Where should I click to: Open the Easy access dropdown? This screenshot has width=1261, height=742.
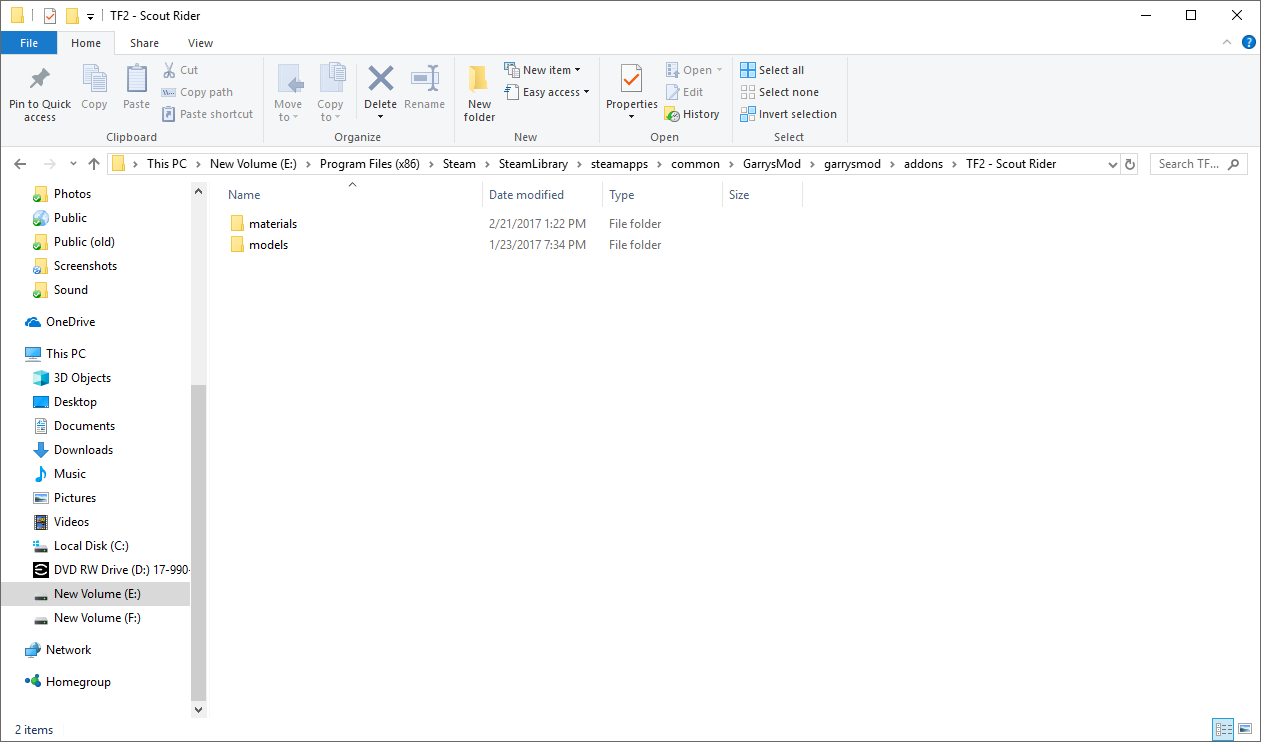547,92
